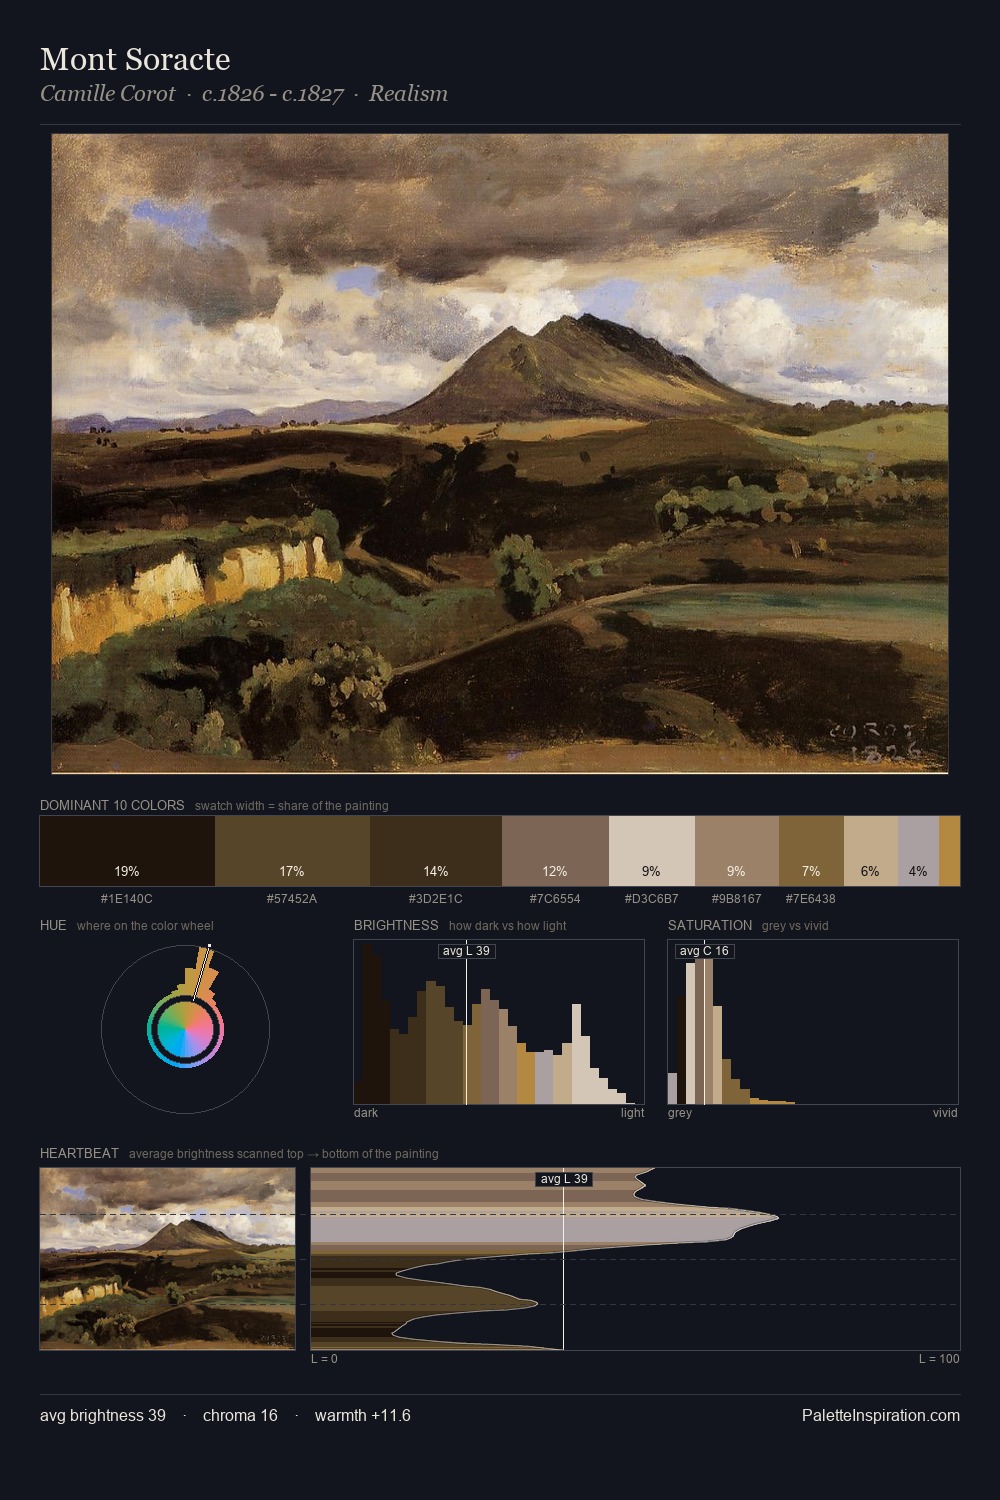Click the HEARTBEAT section heading

click(79, 1153)
